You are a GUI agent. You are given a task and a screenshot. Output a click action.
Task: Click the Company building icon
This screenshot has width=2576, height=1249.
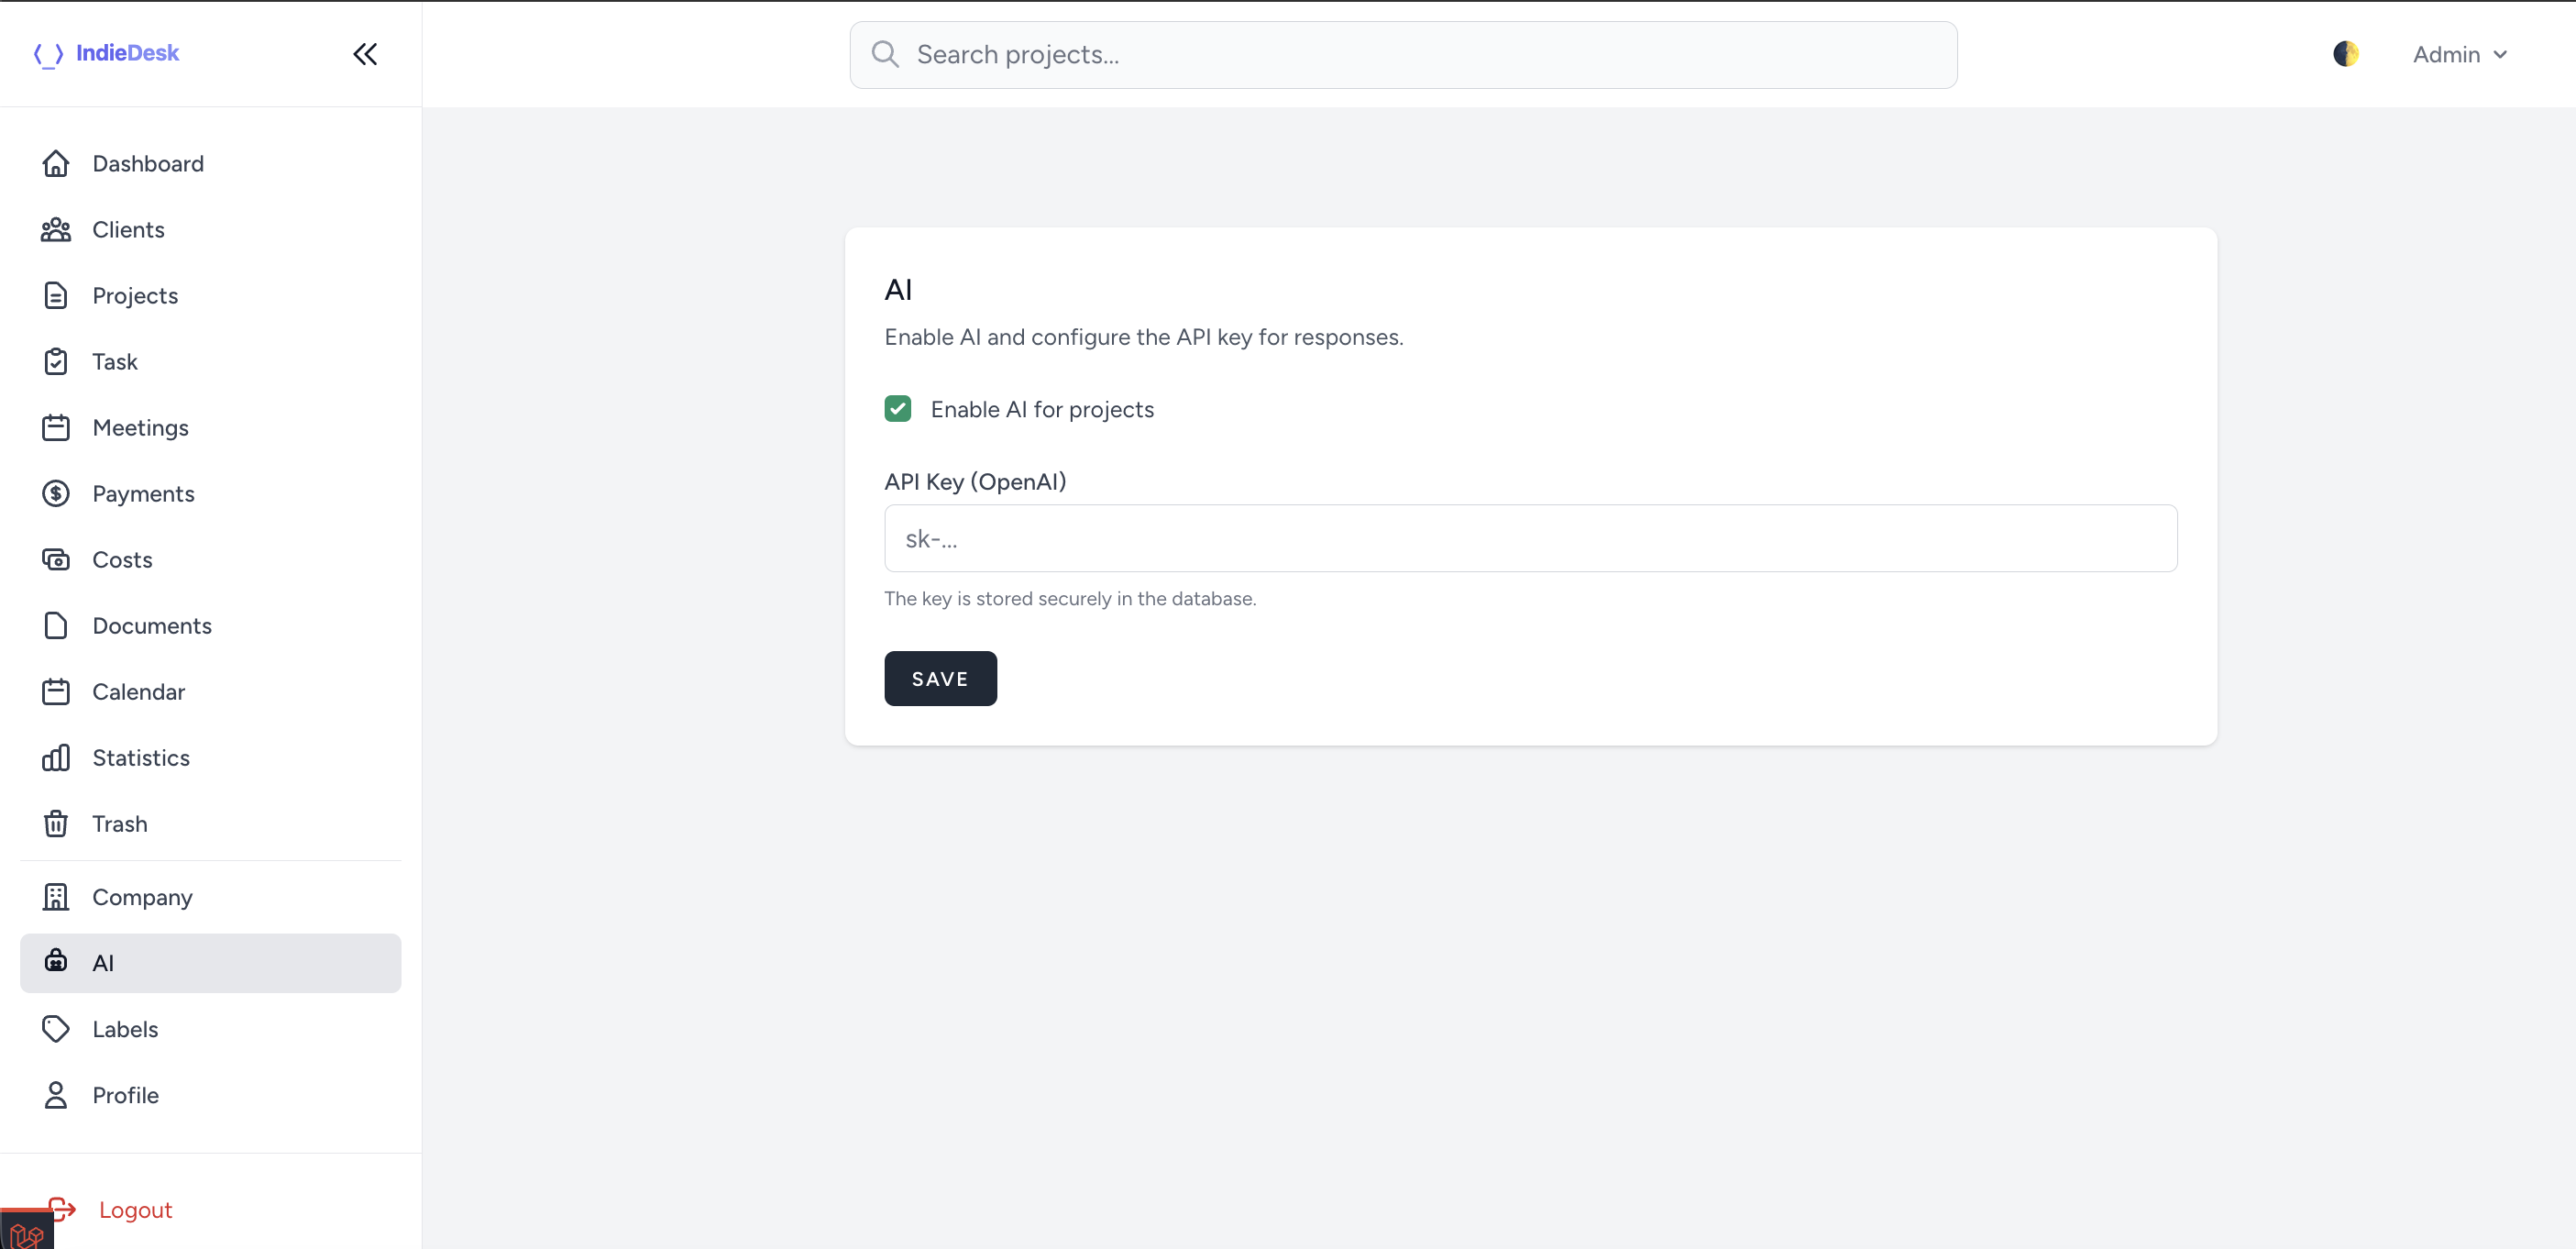pyautogui.click(x=56, y=896)
